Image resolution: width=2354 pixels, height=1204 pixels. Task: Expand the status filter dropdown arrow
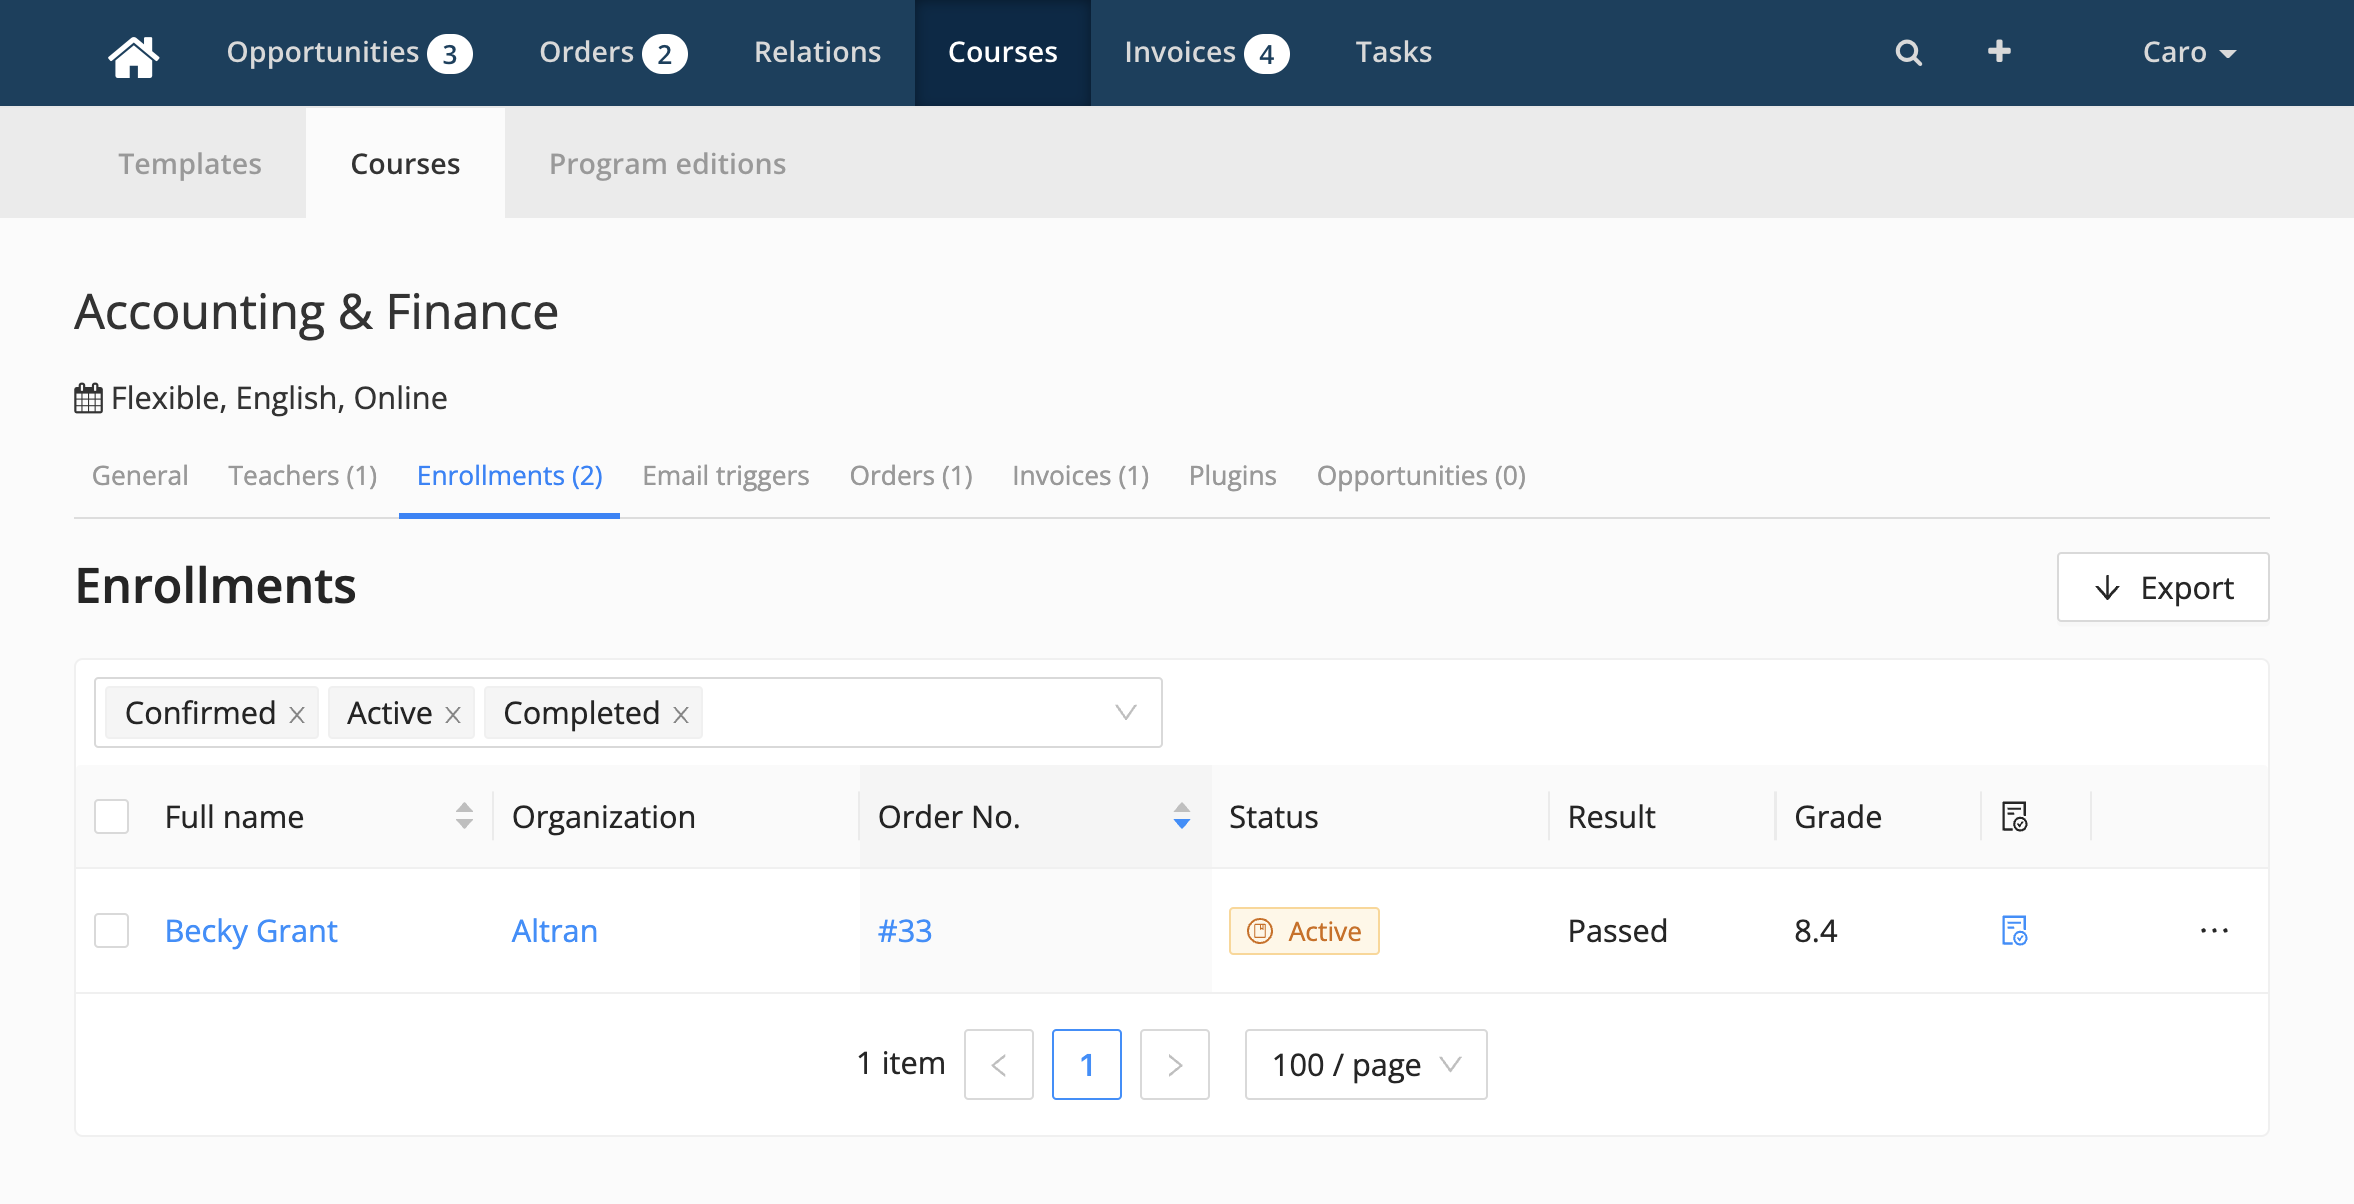point(1126,713)
